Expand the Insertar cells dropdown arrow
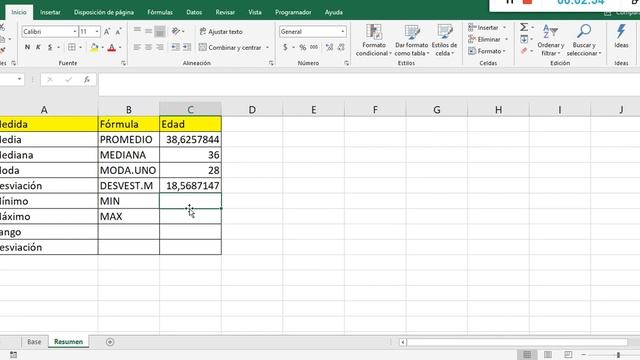Screen dimensions: 640x360 coord(505,27)
